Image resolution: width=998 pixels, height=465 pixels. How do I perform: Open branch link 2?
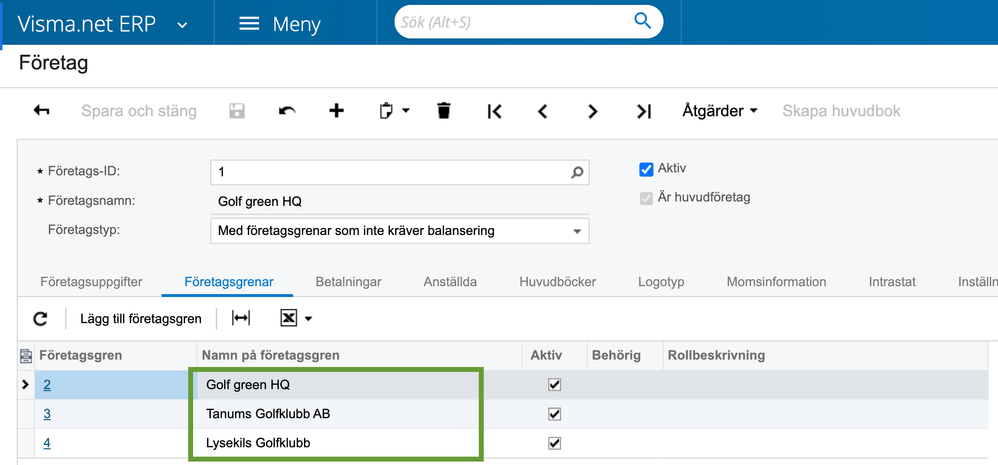[x=47, y=385]
